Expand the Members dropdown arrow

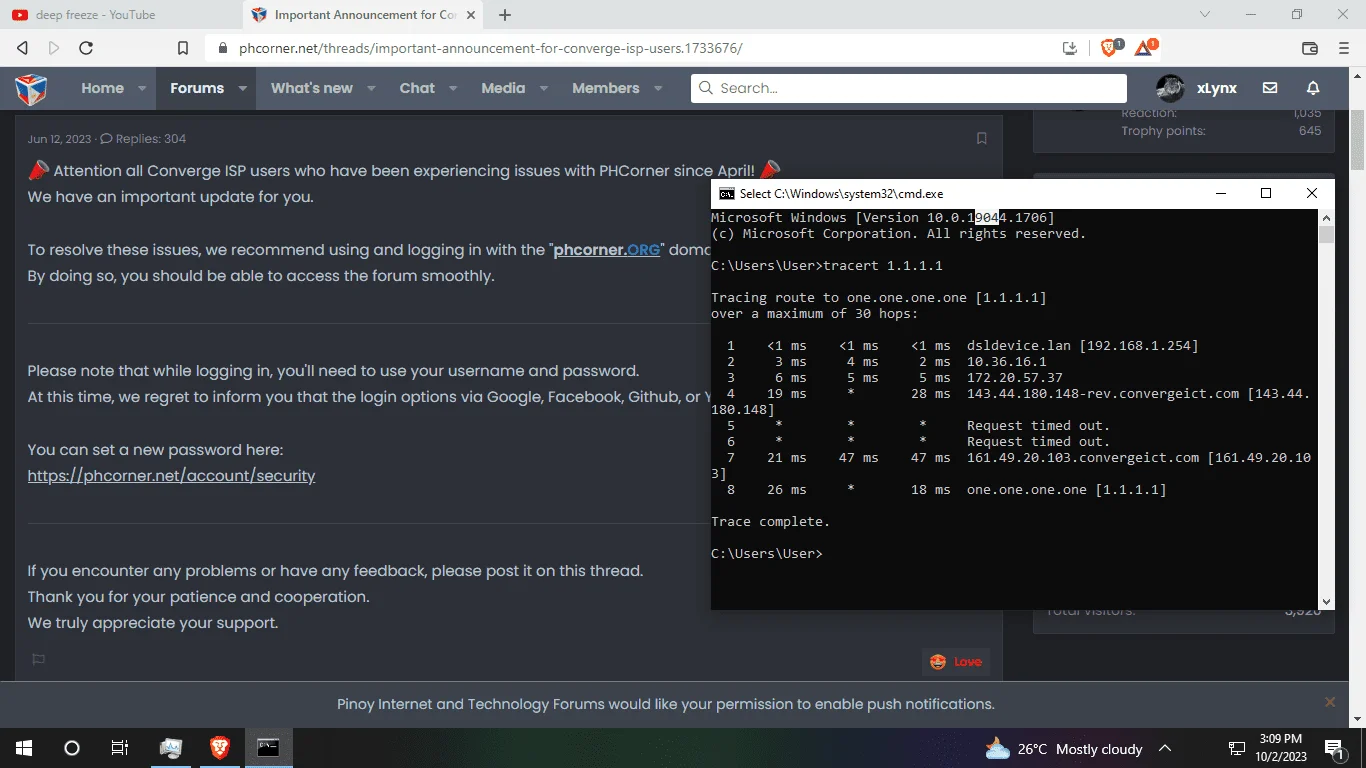658,88
